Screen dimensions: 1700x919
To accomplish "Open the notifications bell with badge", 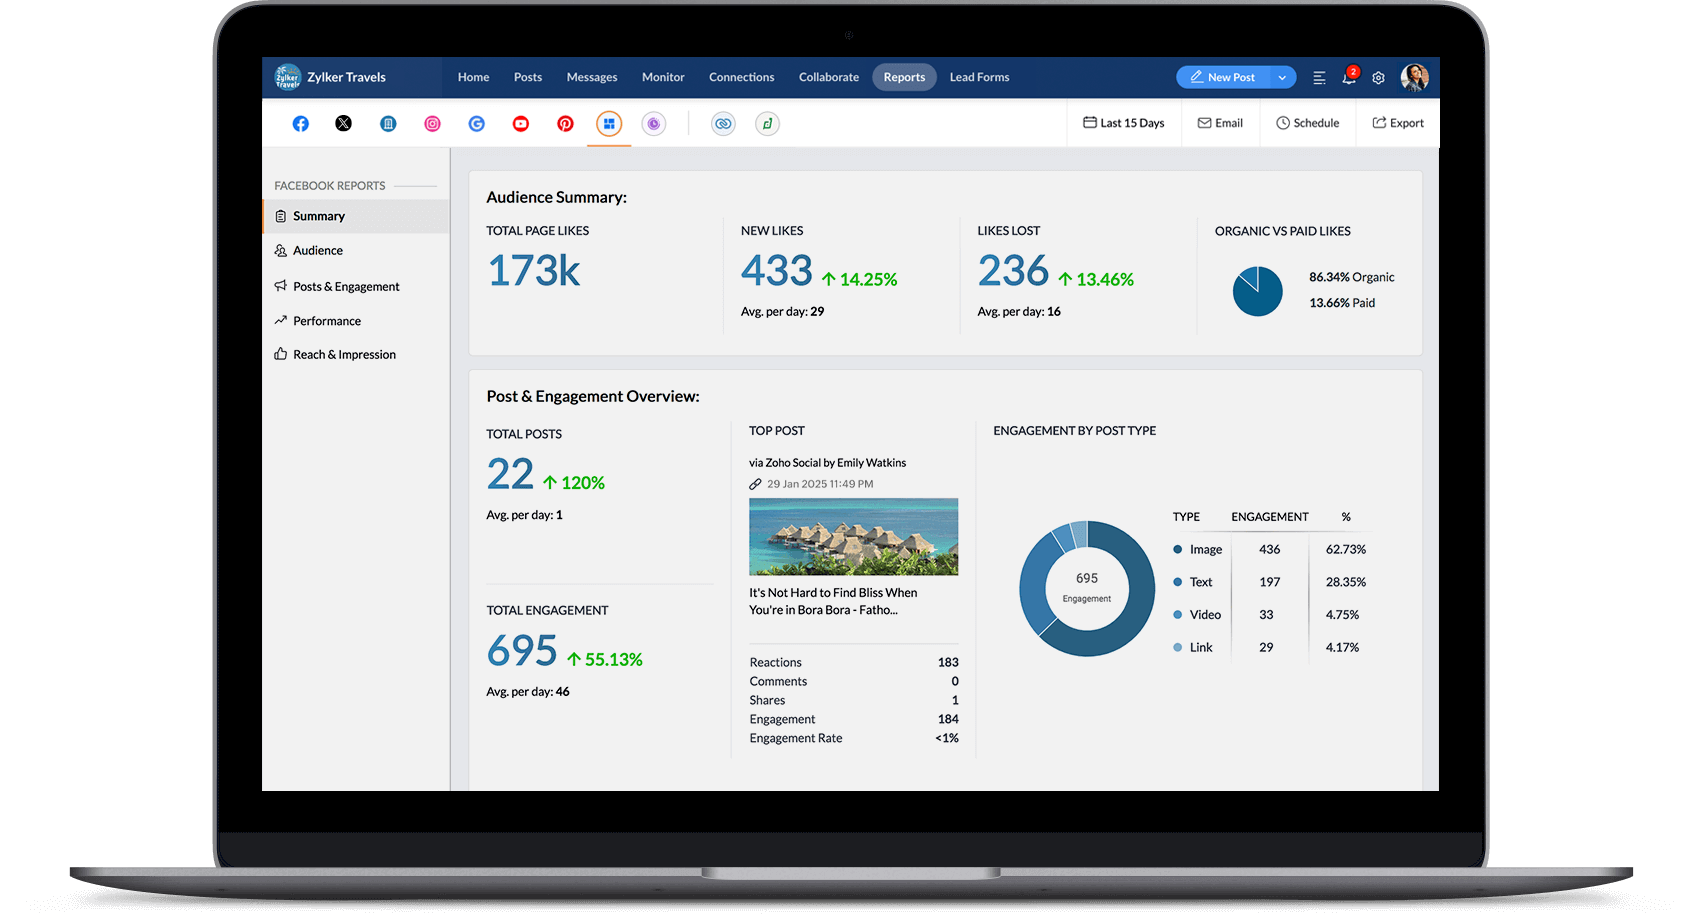I will coord(1348,77).
